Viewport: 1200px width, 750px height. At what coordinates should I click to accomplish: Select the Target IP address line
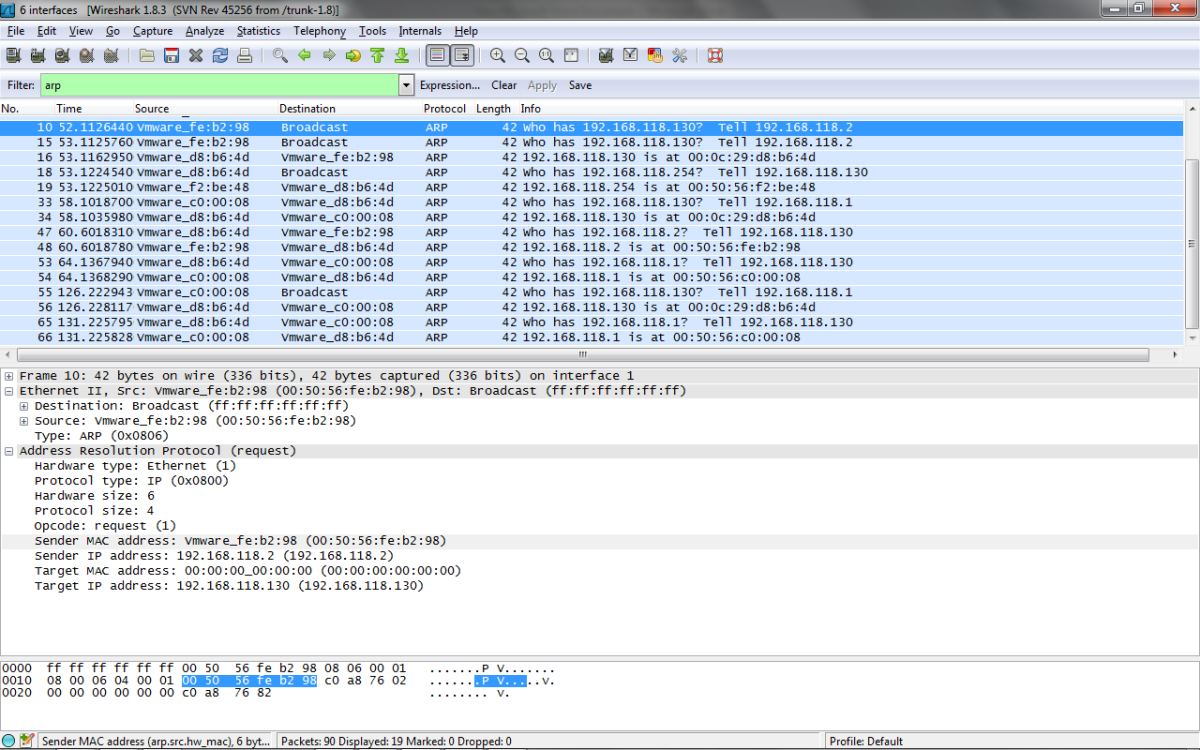pyautogui.click(x=229, y=586)
